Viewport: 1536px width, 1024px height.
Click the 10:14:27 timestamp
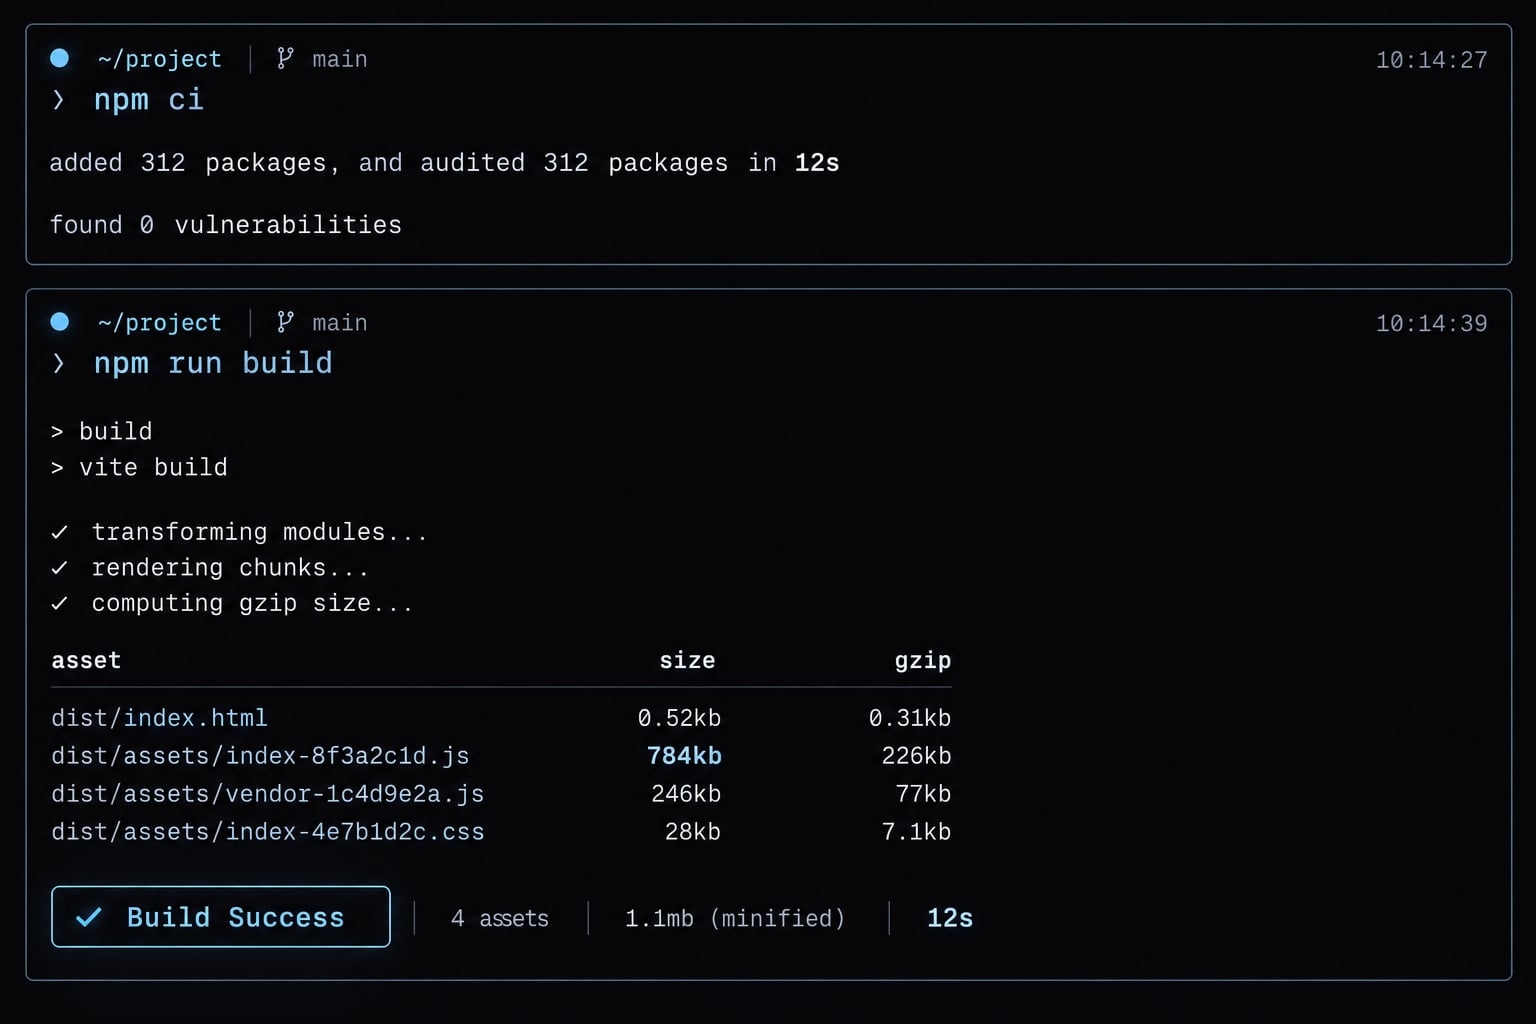tap(1432, 60)
